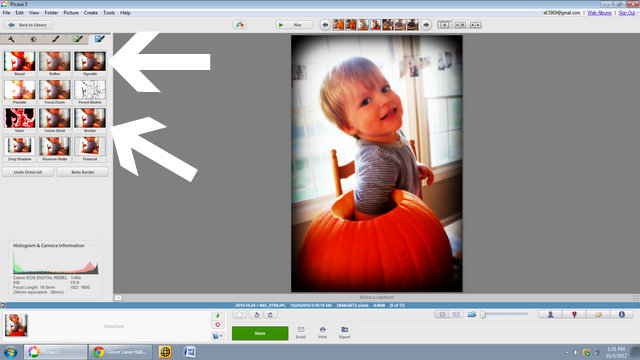640x360 pixels.
Task: Click the Picnik edit icon in toolbar
Action: (240, 25)
